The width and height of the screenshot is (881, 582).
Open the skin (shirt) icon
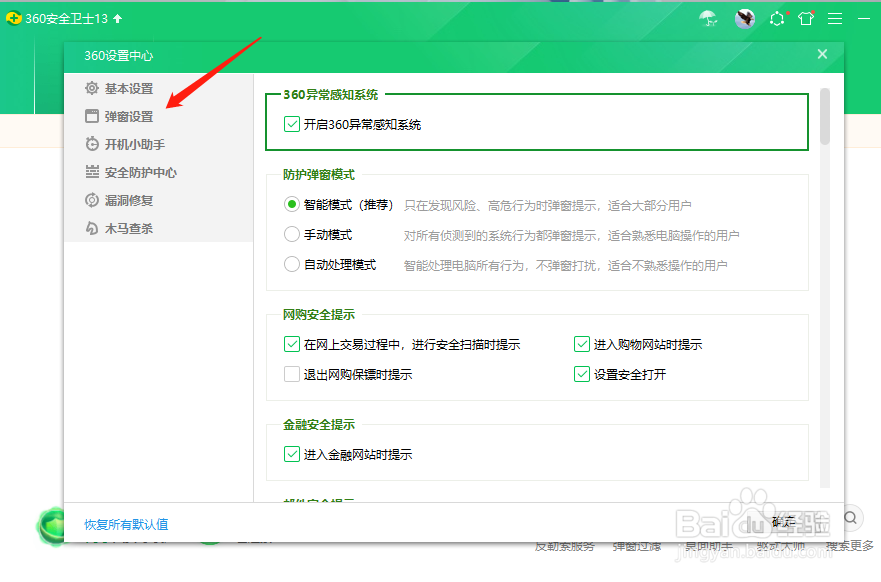pyautogui.click(x=806, y=19)
